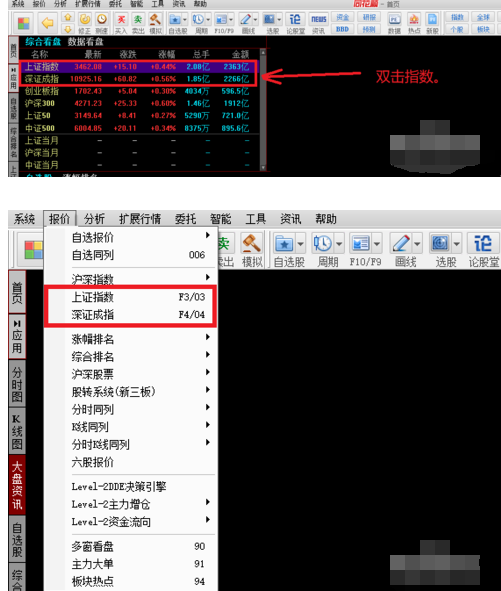Viewport: 501px width, 591px height.
Task: Click the index list scrollbar down arrow
Action: pos(263,167)
